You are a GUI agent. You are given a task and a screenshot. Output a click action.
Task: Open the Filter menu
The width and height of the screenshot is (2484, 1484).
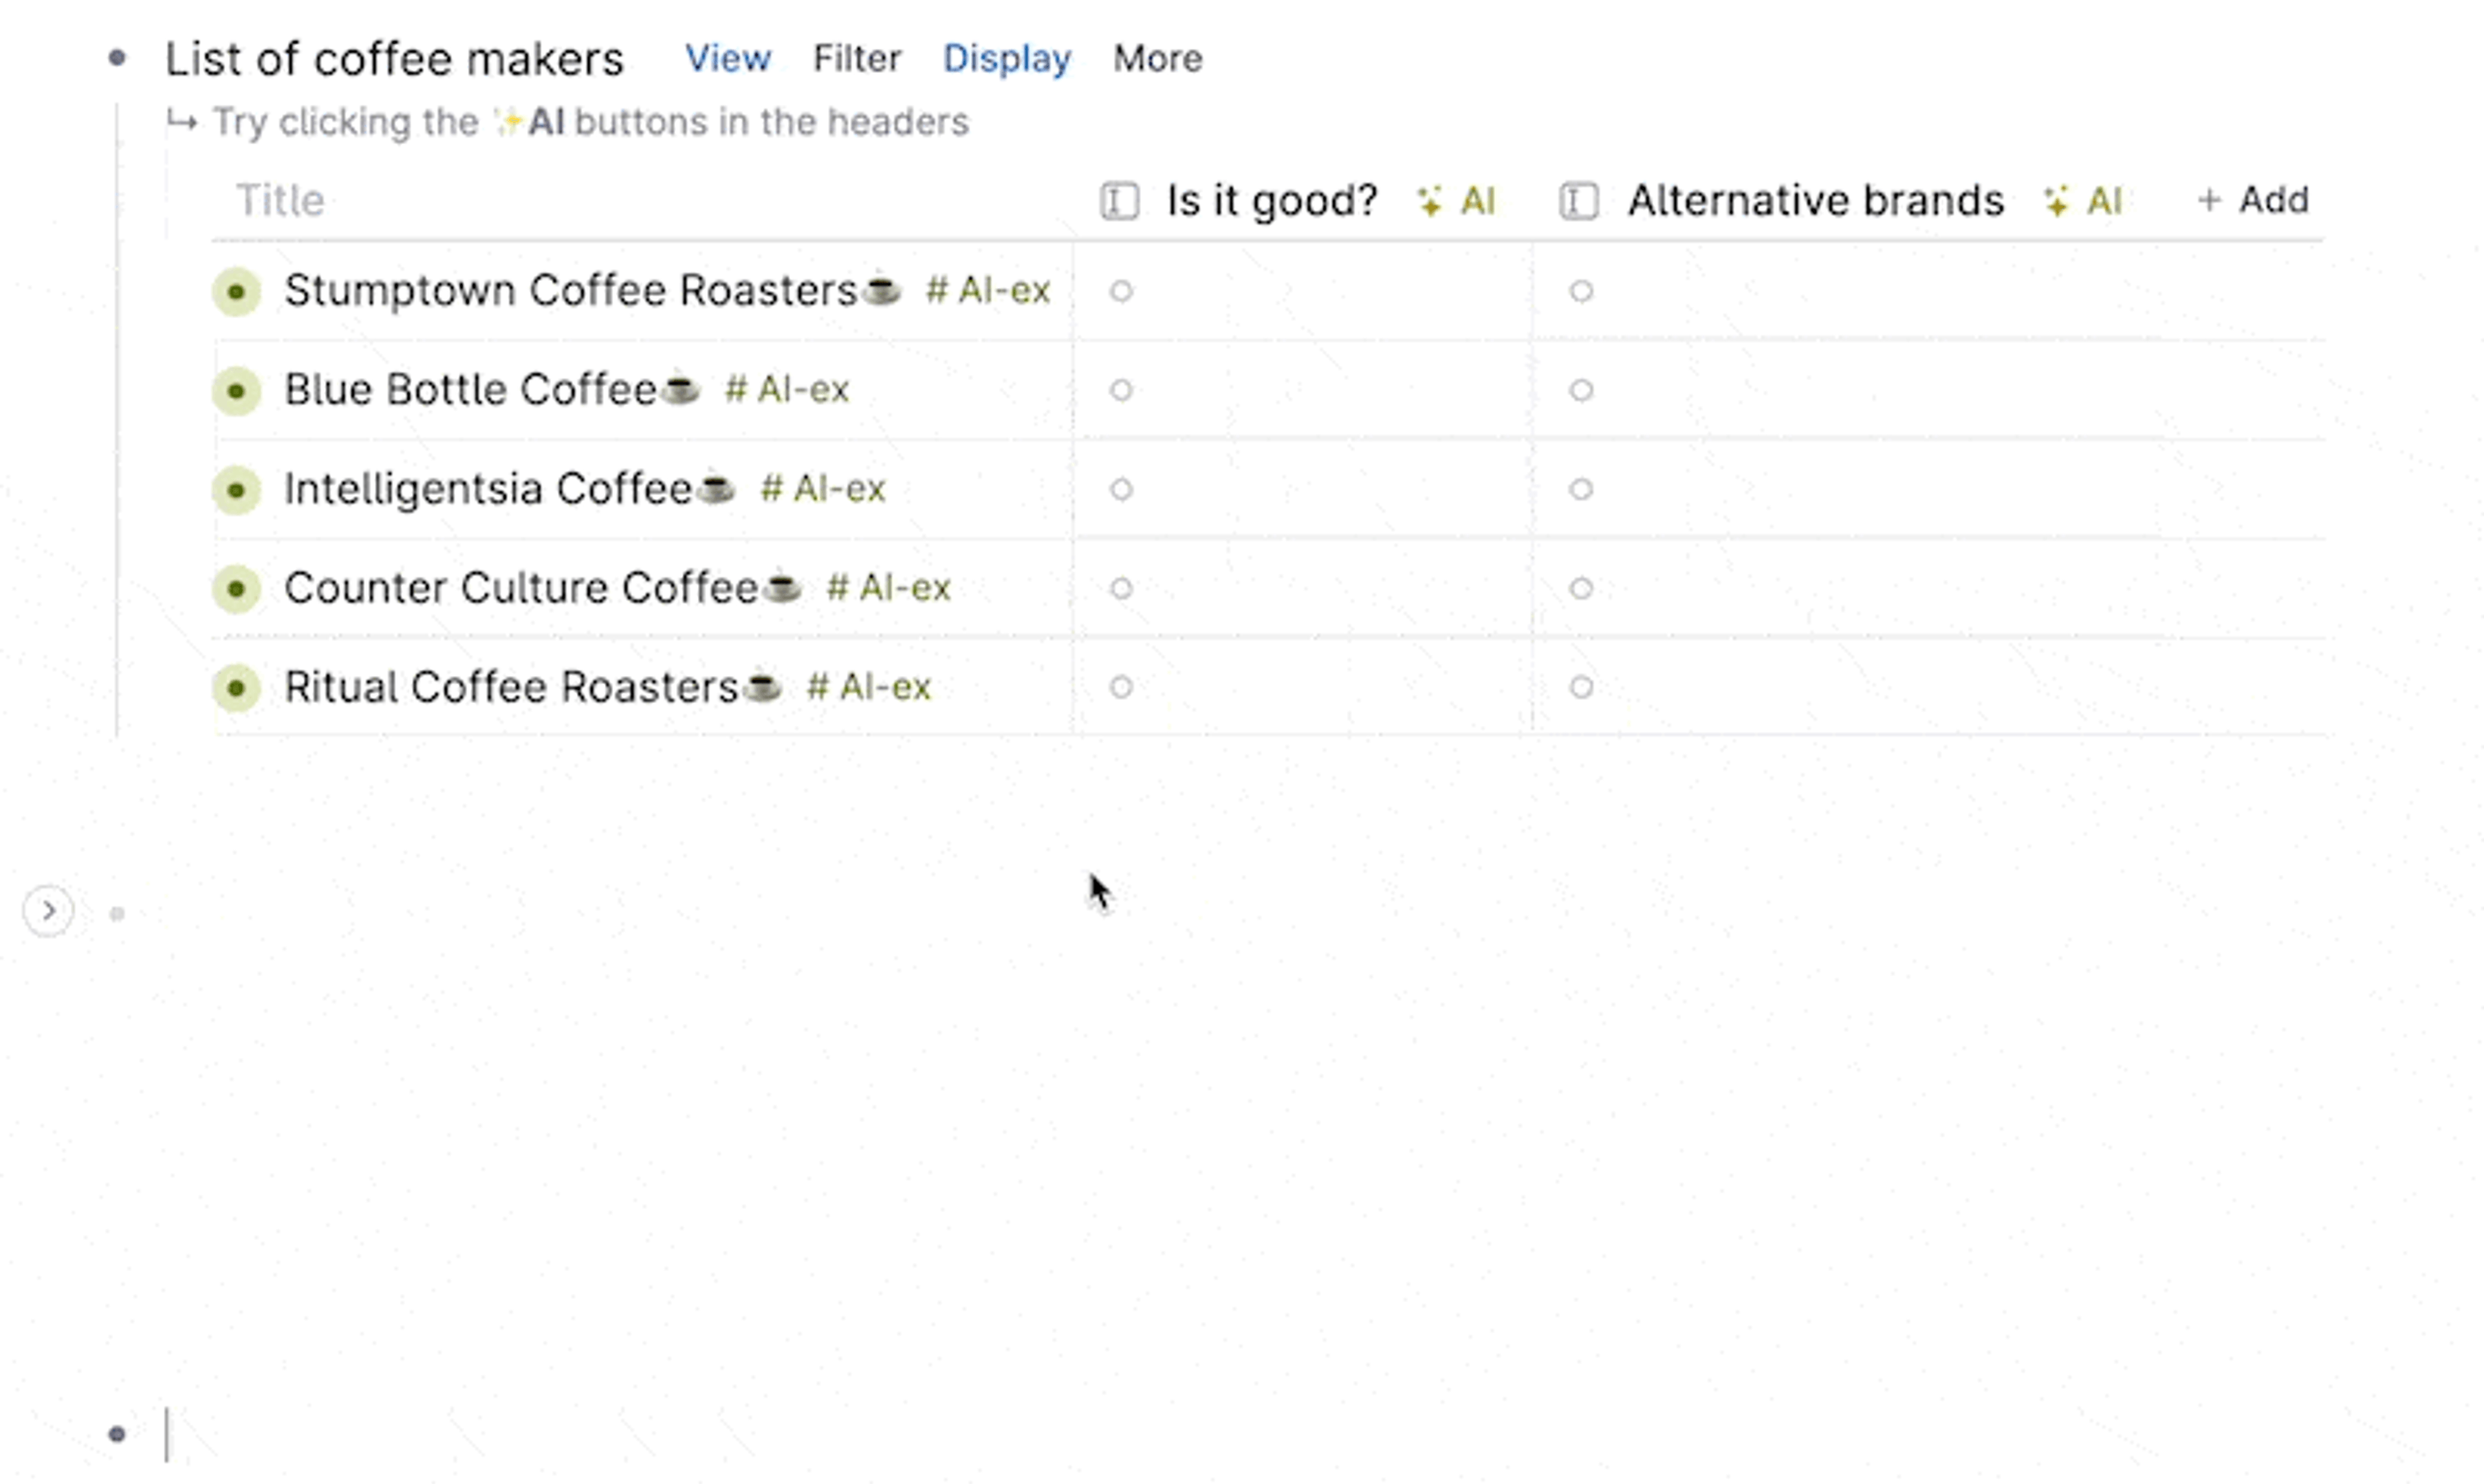click(856, 58)
